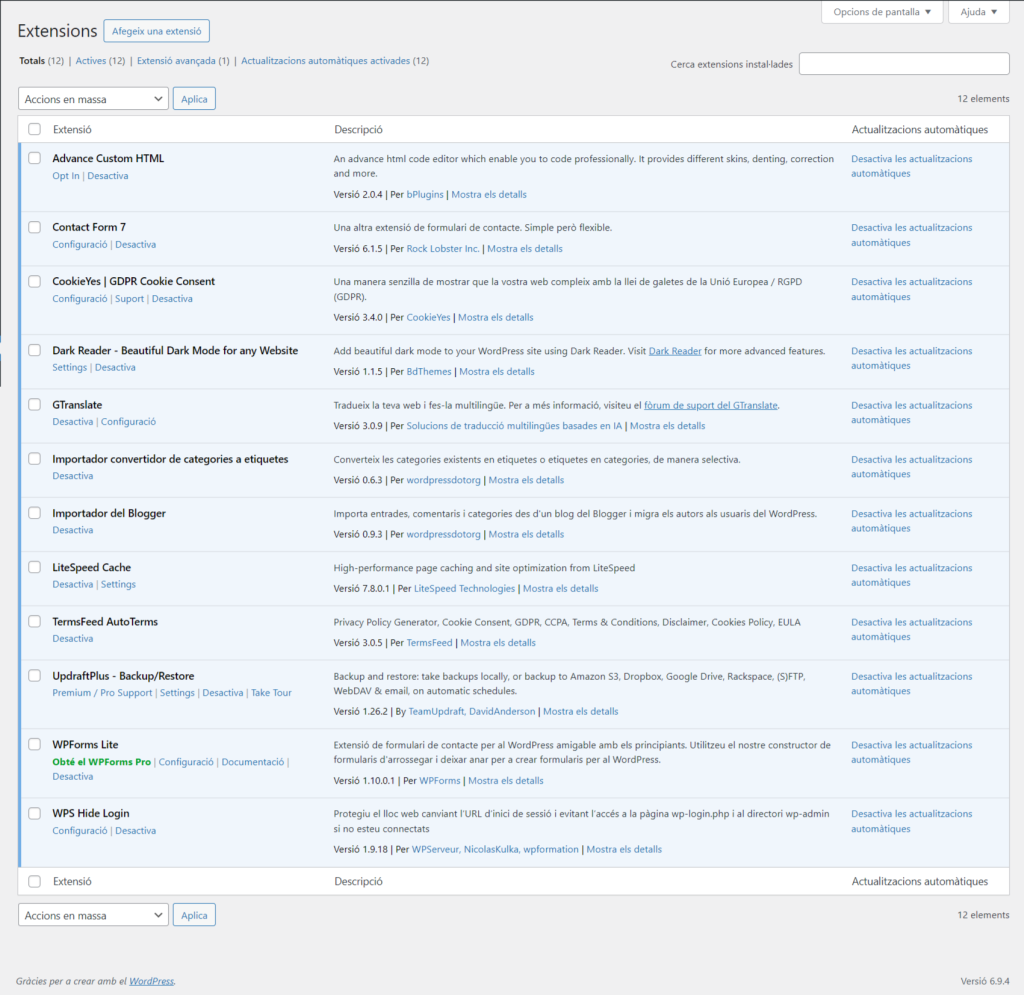The height and width of the screenshot is (995, 1024).
Task: Click the plugin search input field
Action: pyautogui.click(x=903, y=64)
